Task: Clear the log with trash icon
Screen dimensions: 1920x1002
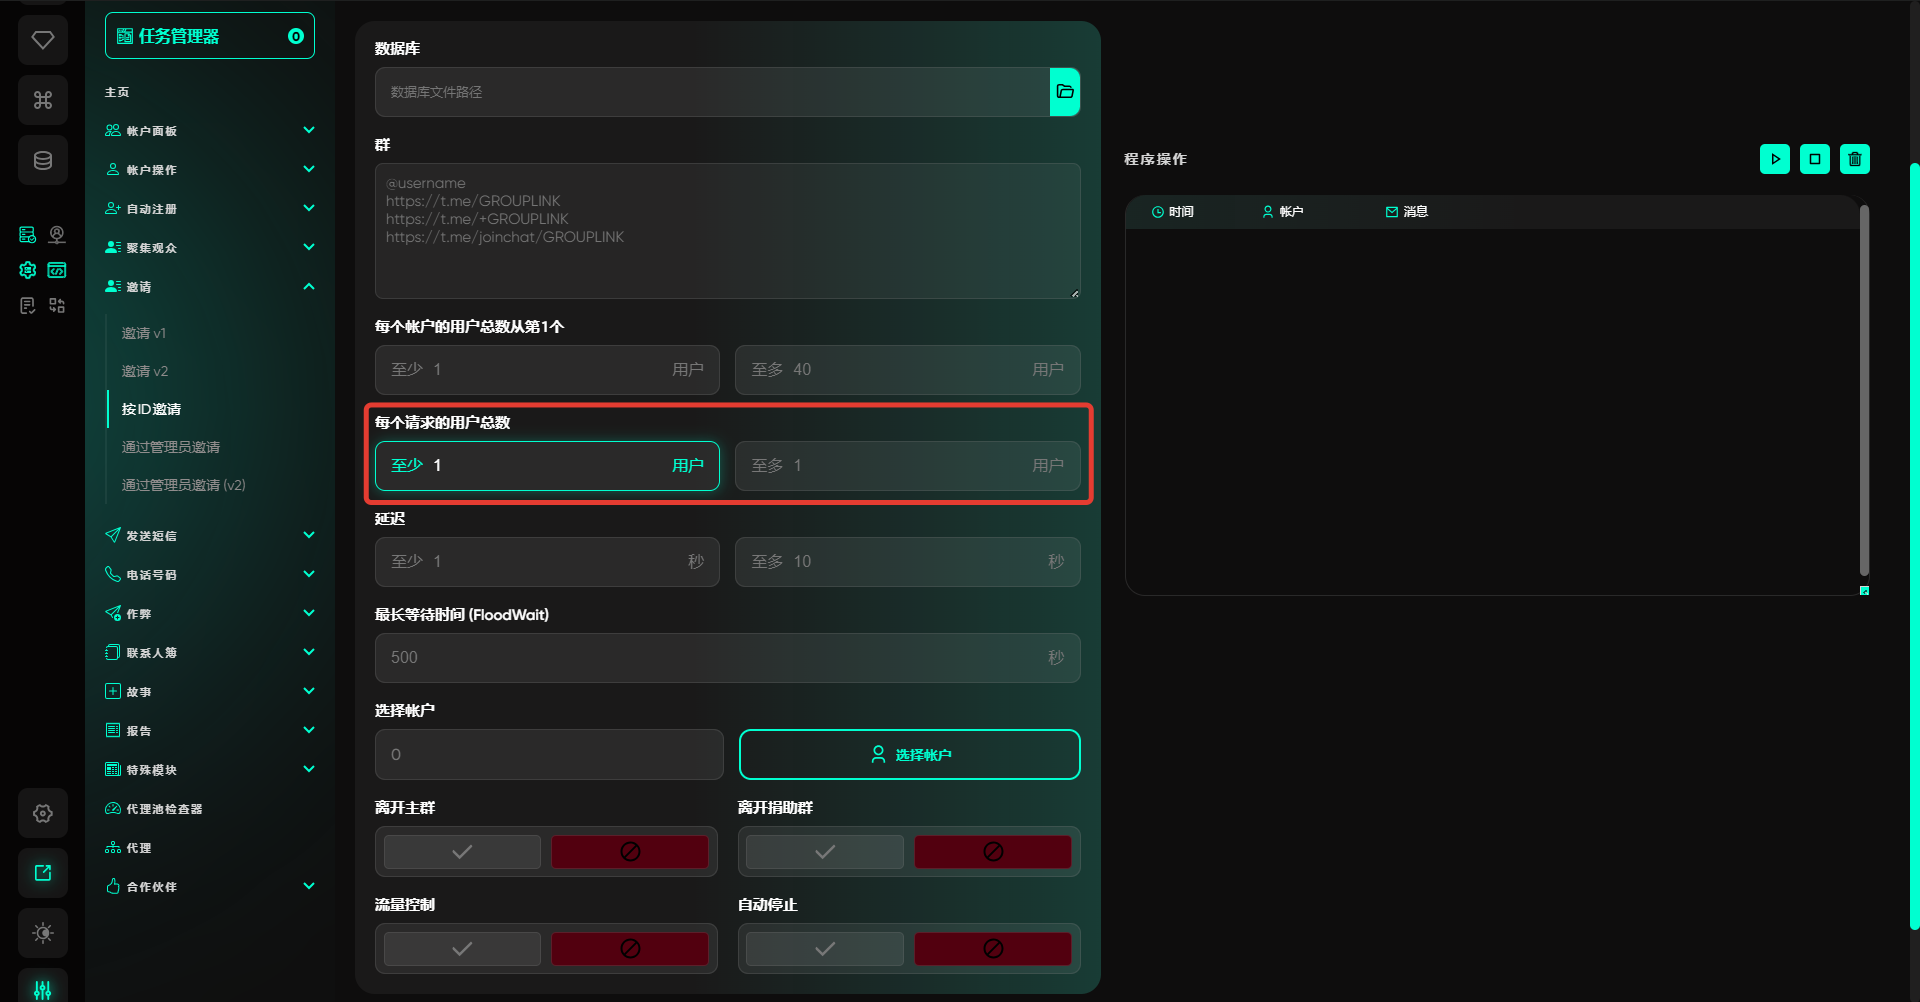Action: [x=1854, y=159]
